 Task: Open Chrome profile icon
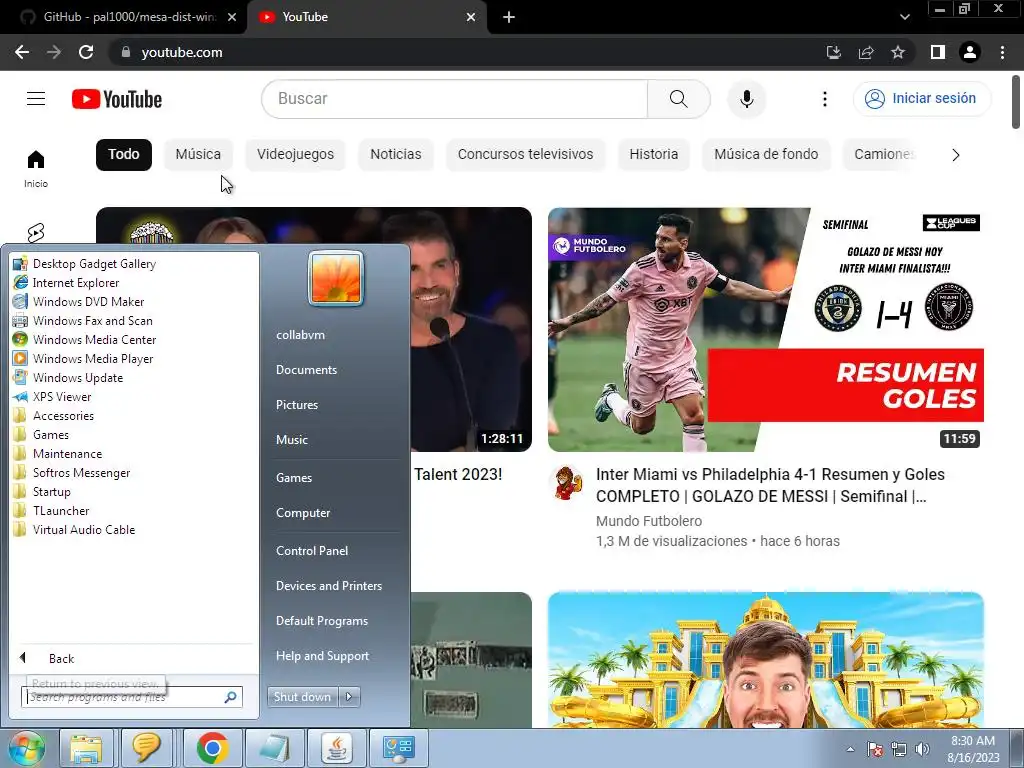coord(970,52)
